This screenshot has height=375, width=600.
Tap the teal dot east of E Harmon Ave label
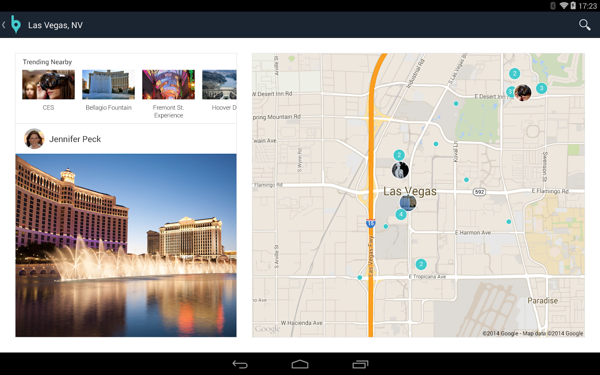click(x=509, y=222)
